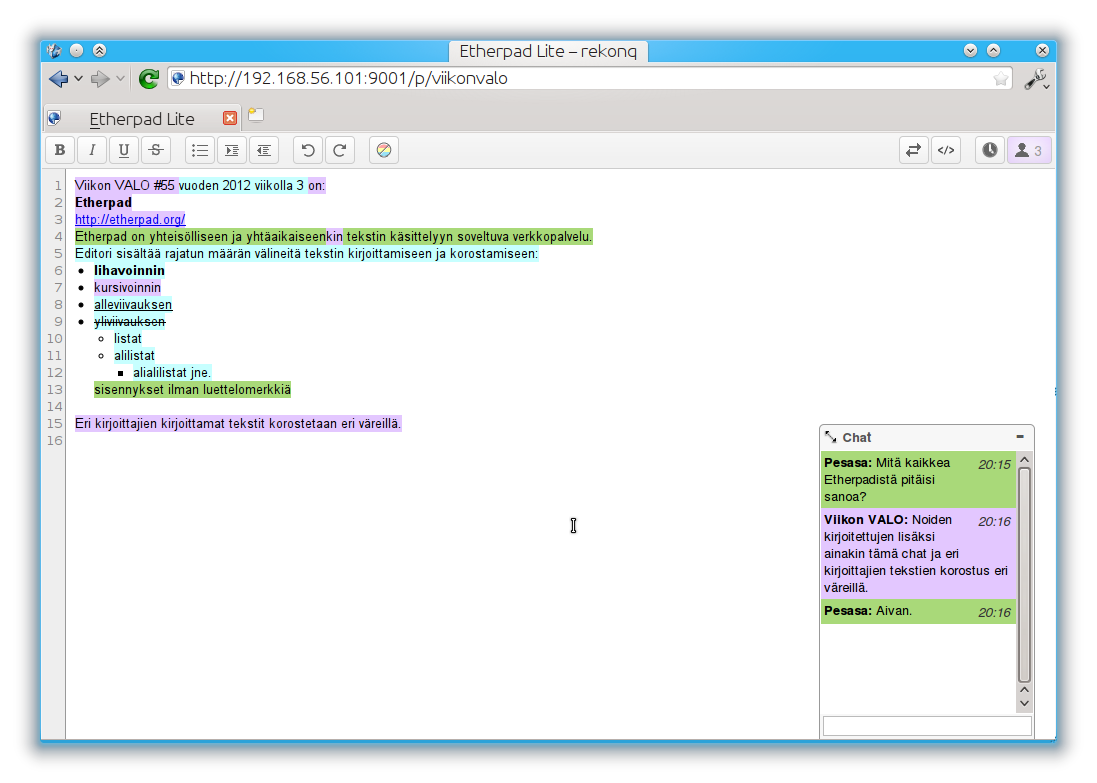
Task: Undo the last edit
Action: click(308, 150)
